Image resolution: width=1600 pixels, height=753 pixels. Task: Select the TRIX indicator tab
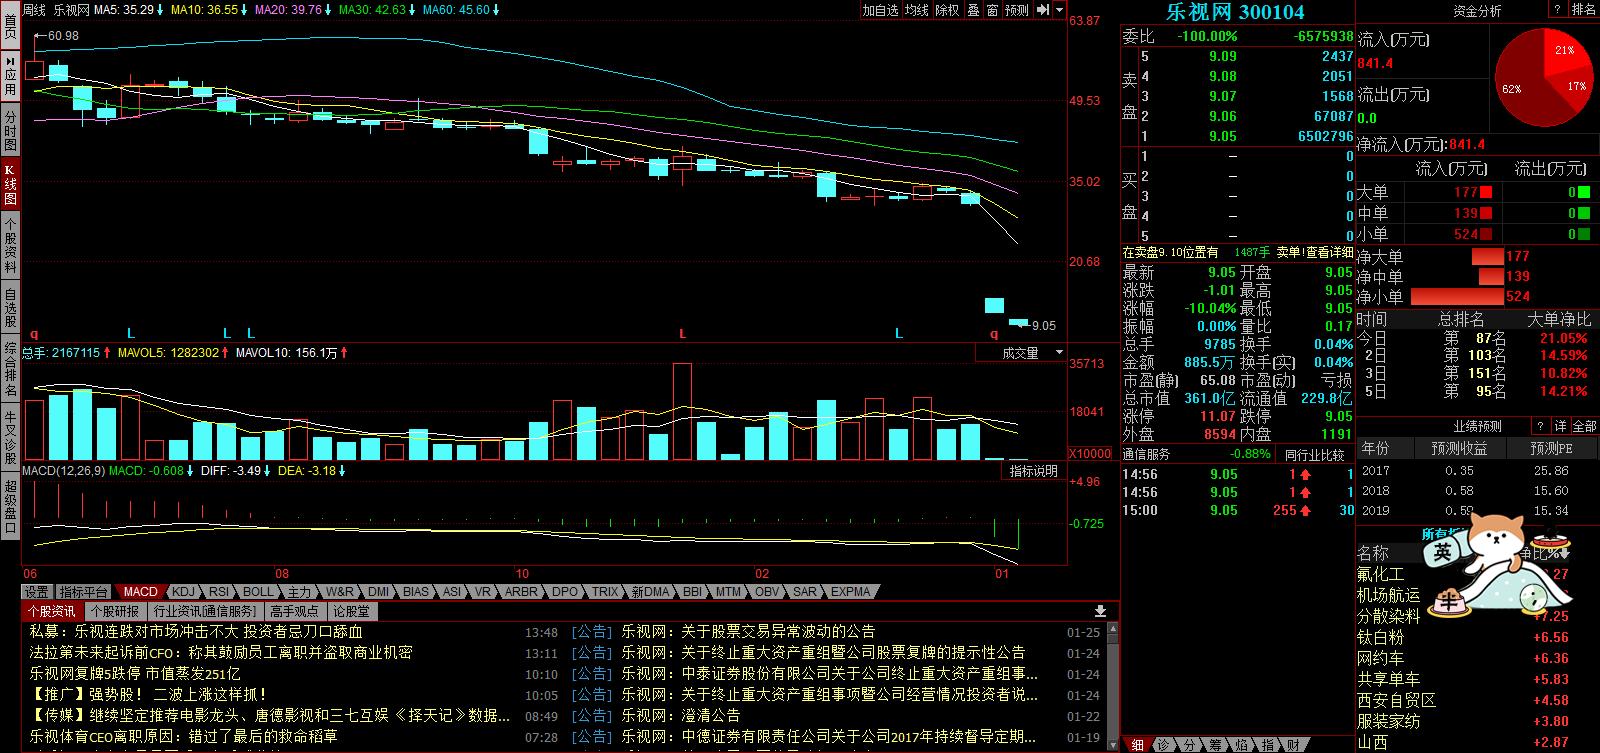[604, 592]
